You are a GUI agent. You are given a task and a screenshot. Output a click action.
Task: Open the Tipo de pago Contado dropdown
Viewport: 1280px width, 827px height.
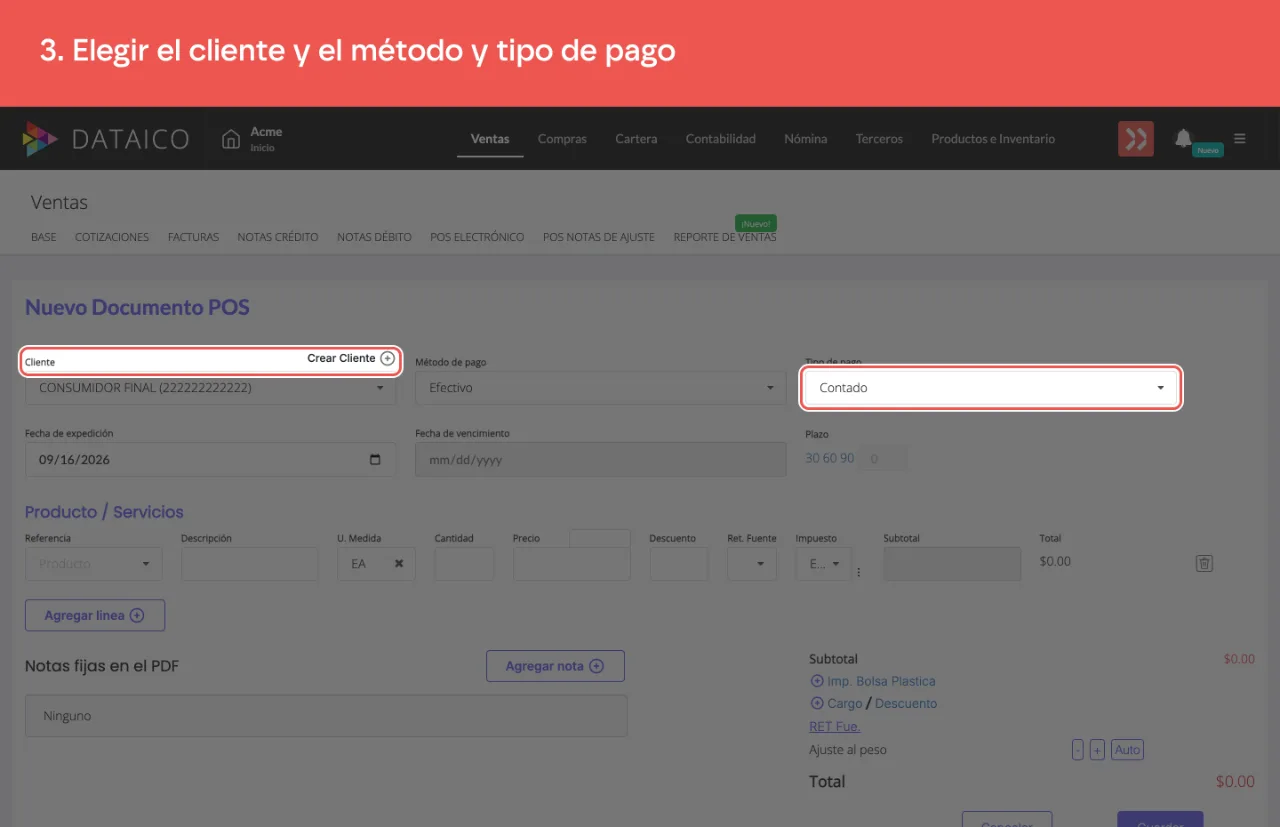[x=991, y=388]
